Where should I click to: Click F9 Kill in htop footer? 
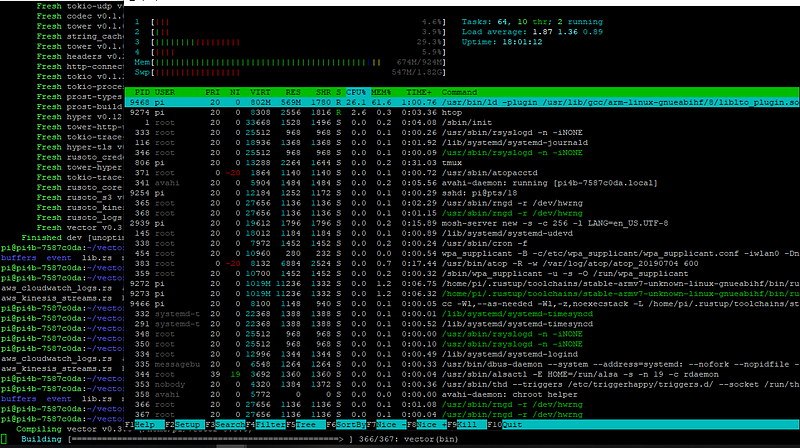pyautogui.click(x=467, y=425)
